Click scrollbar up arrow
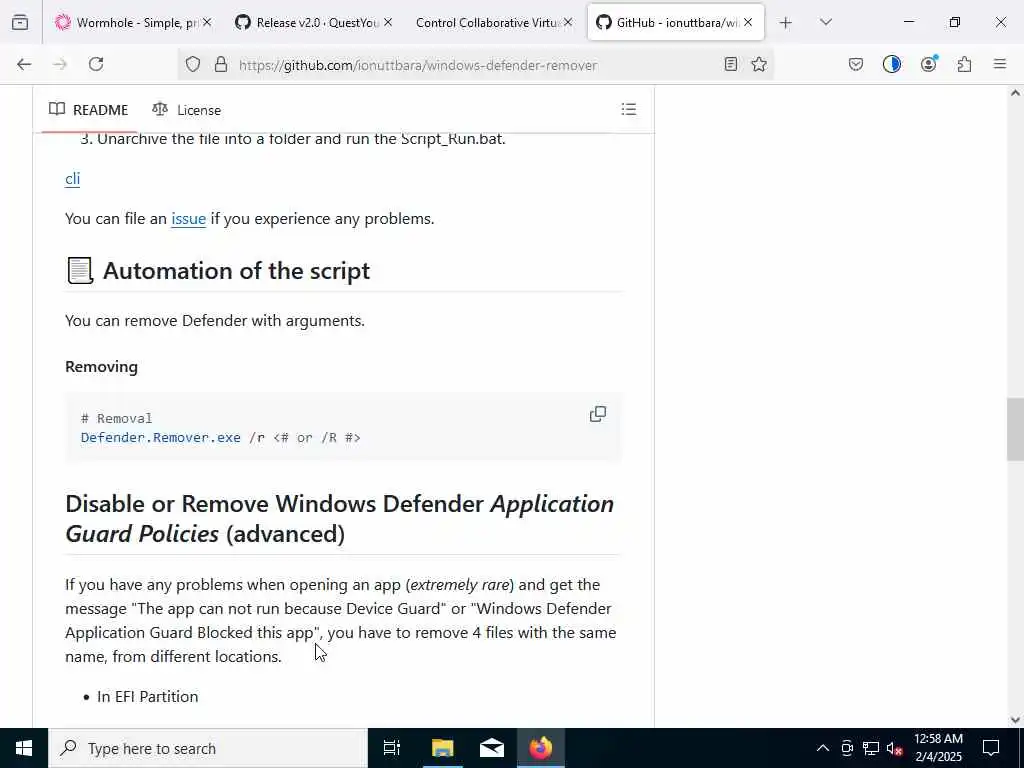The height and width of the screenshot is (768, 1024). coord(1015,93)
